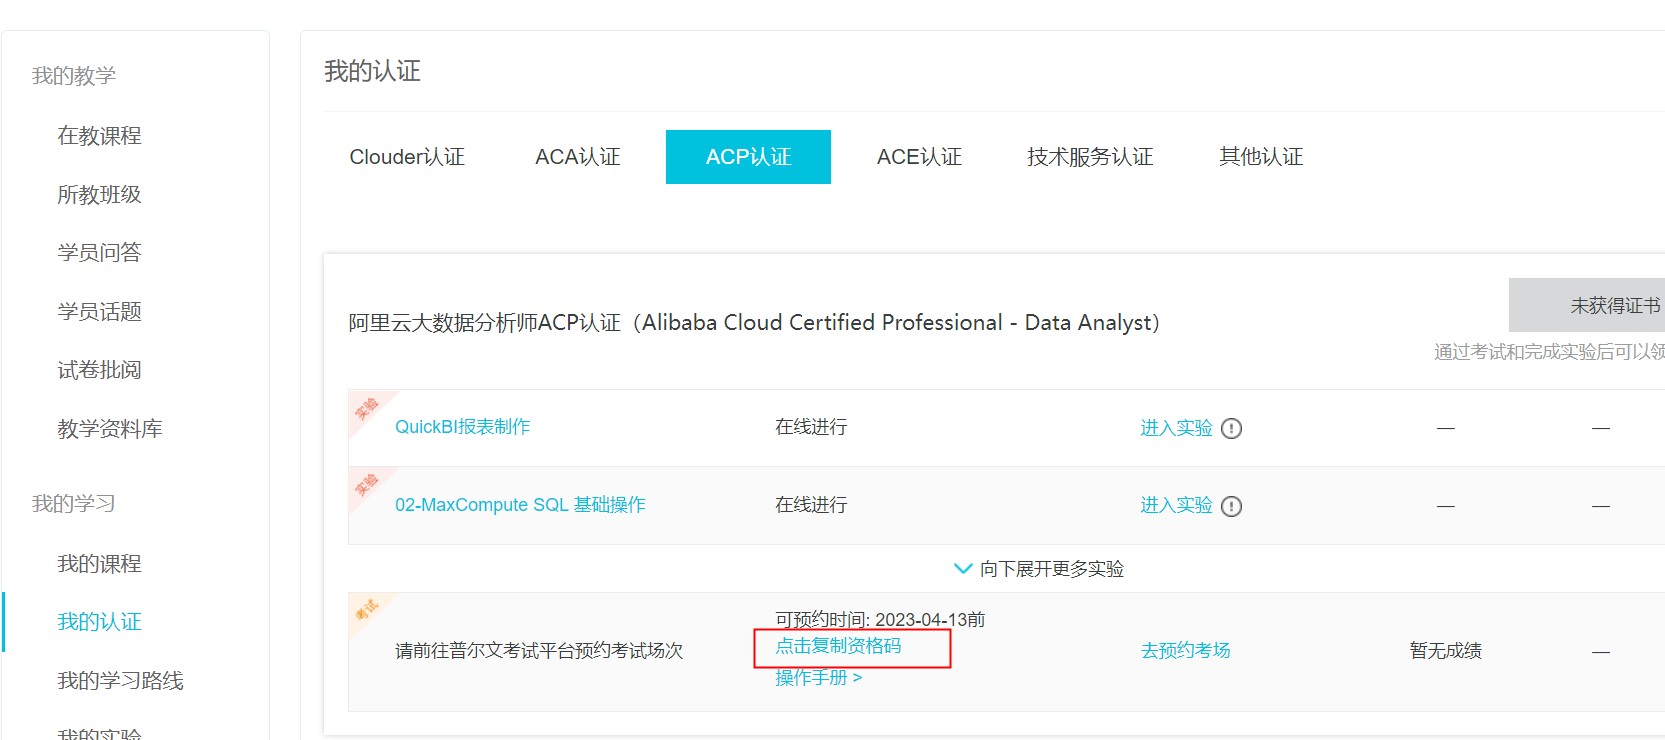Click 进入实验 for MaxCompute SQL
Viewport: 1665px width, 740px height.
point(1176,505)
